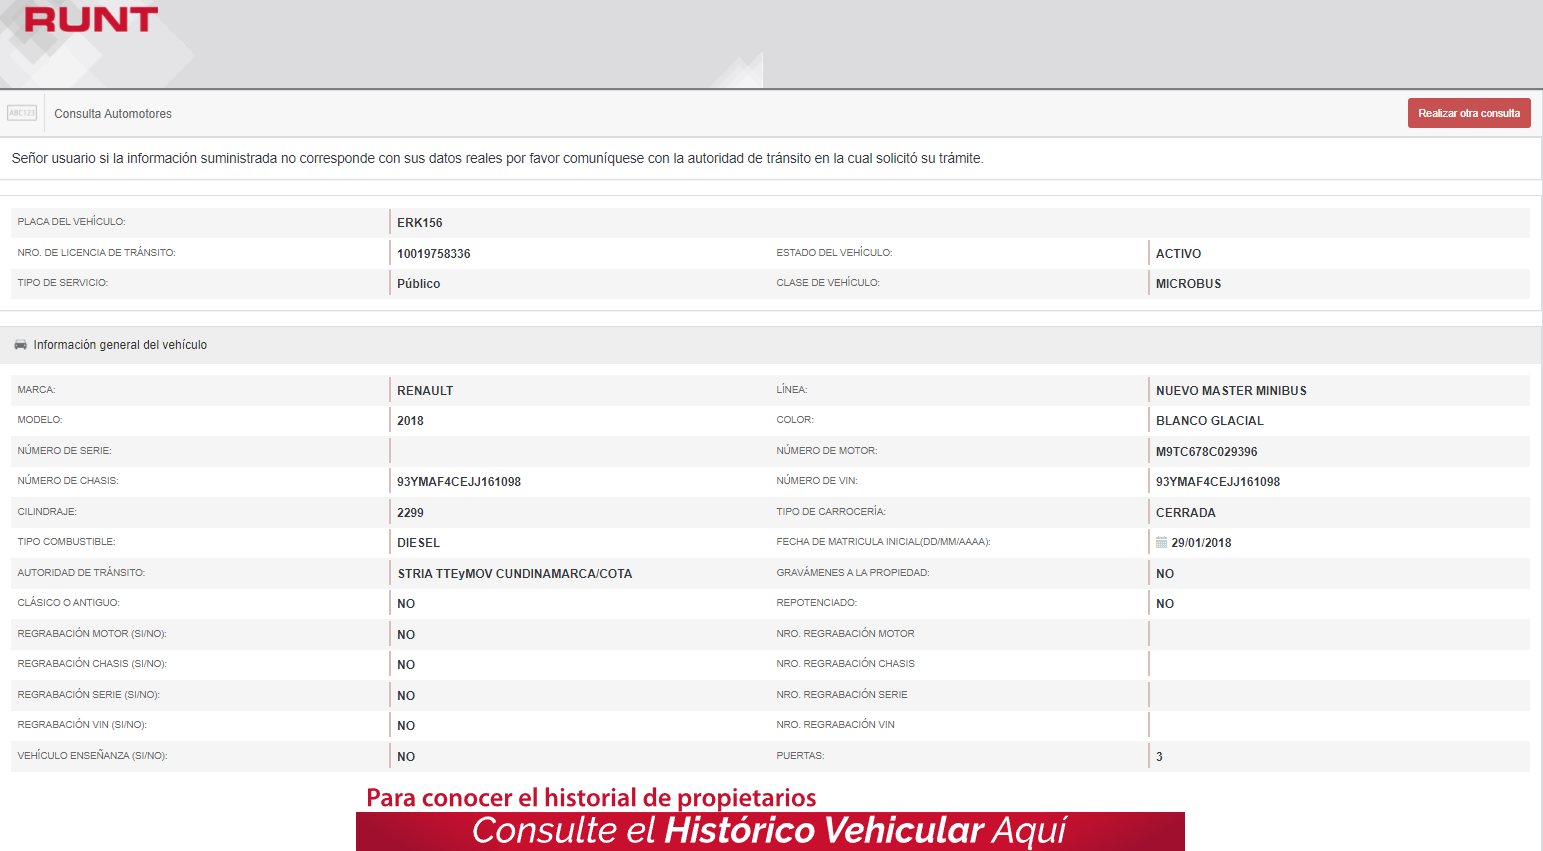Click the car icon beside Información general
The height and width of the screenshot is (851, 1543).
click(x=20, y=345)
